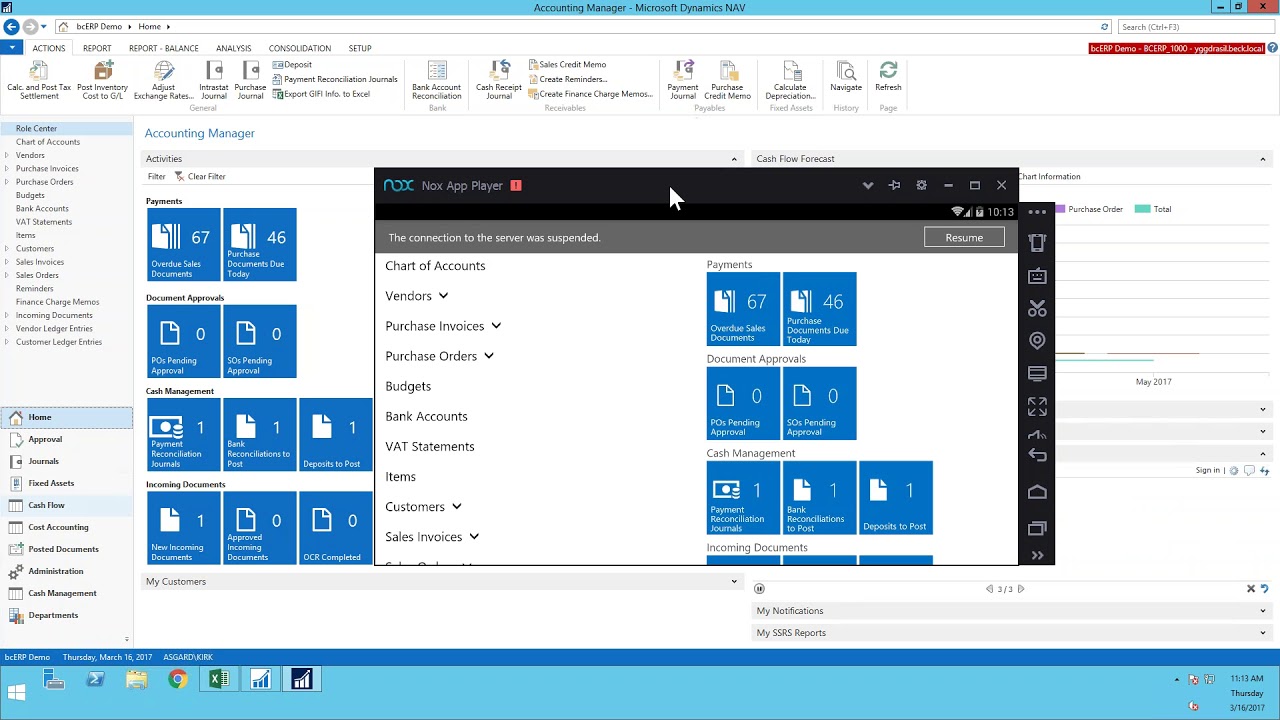Viewport: 1280px width, 720px height.
Task: Click Create Reminders in ribbon
Action: click(x=567, y=79)
